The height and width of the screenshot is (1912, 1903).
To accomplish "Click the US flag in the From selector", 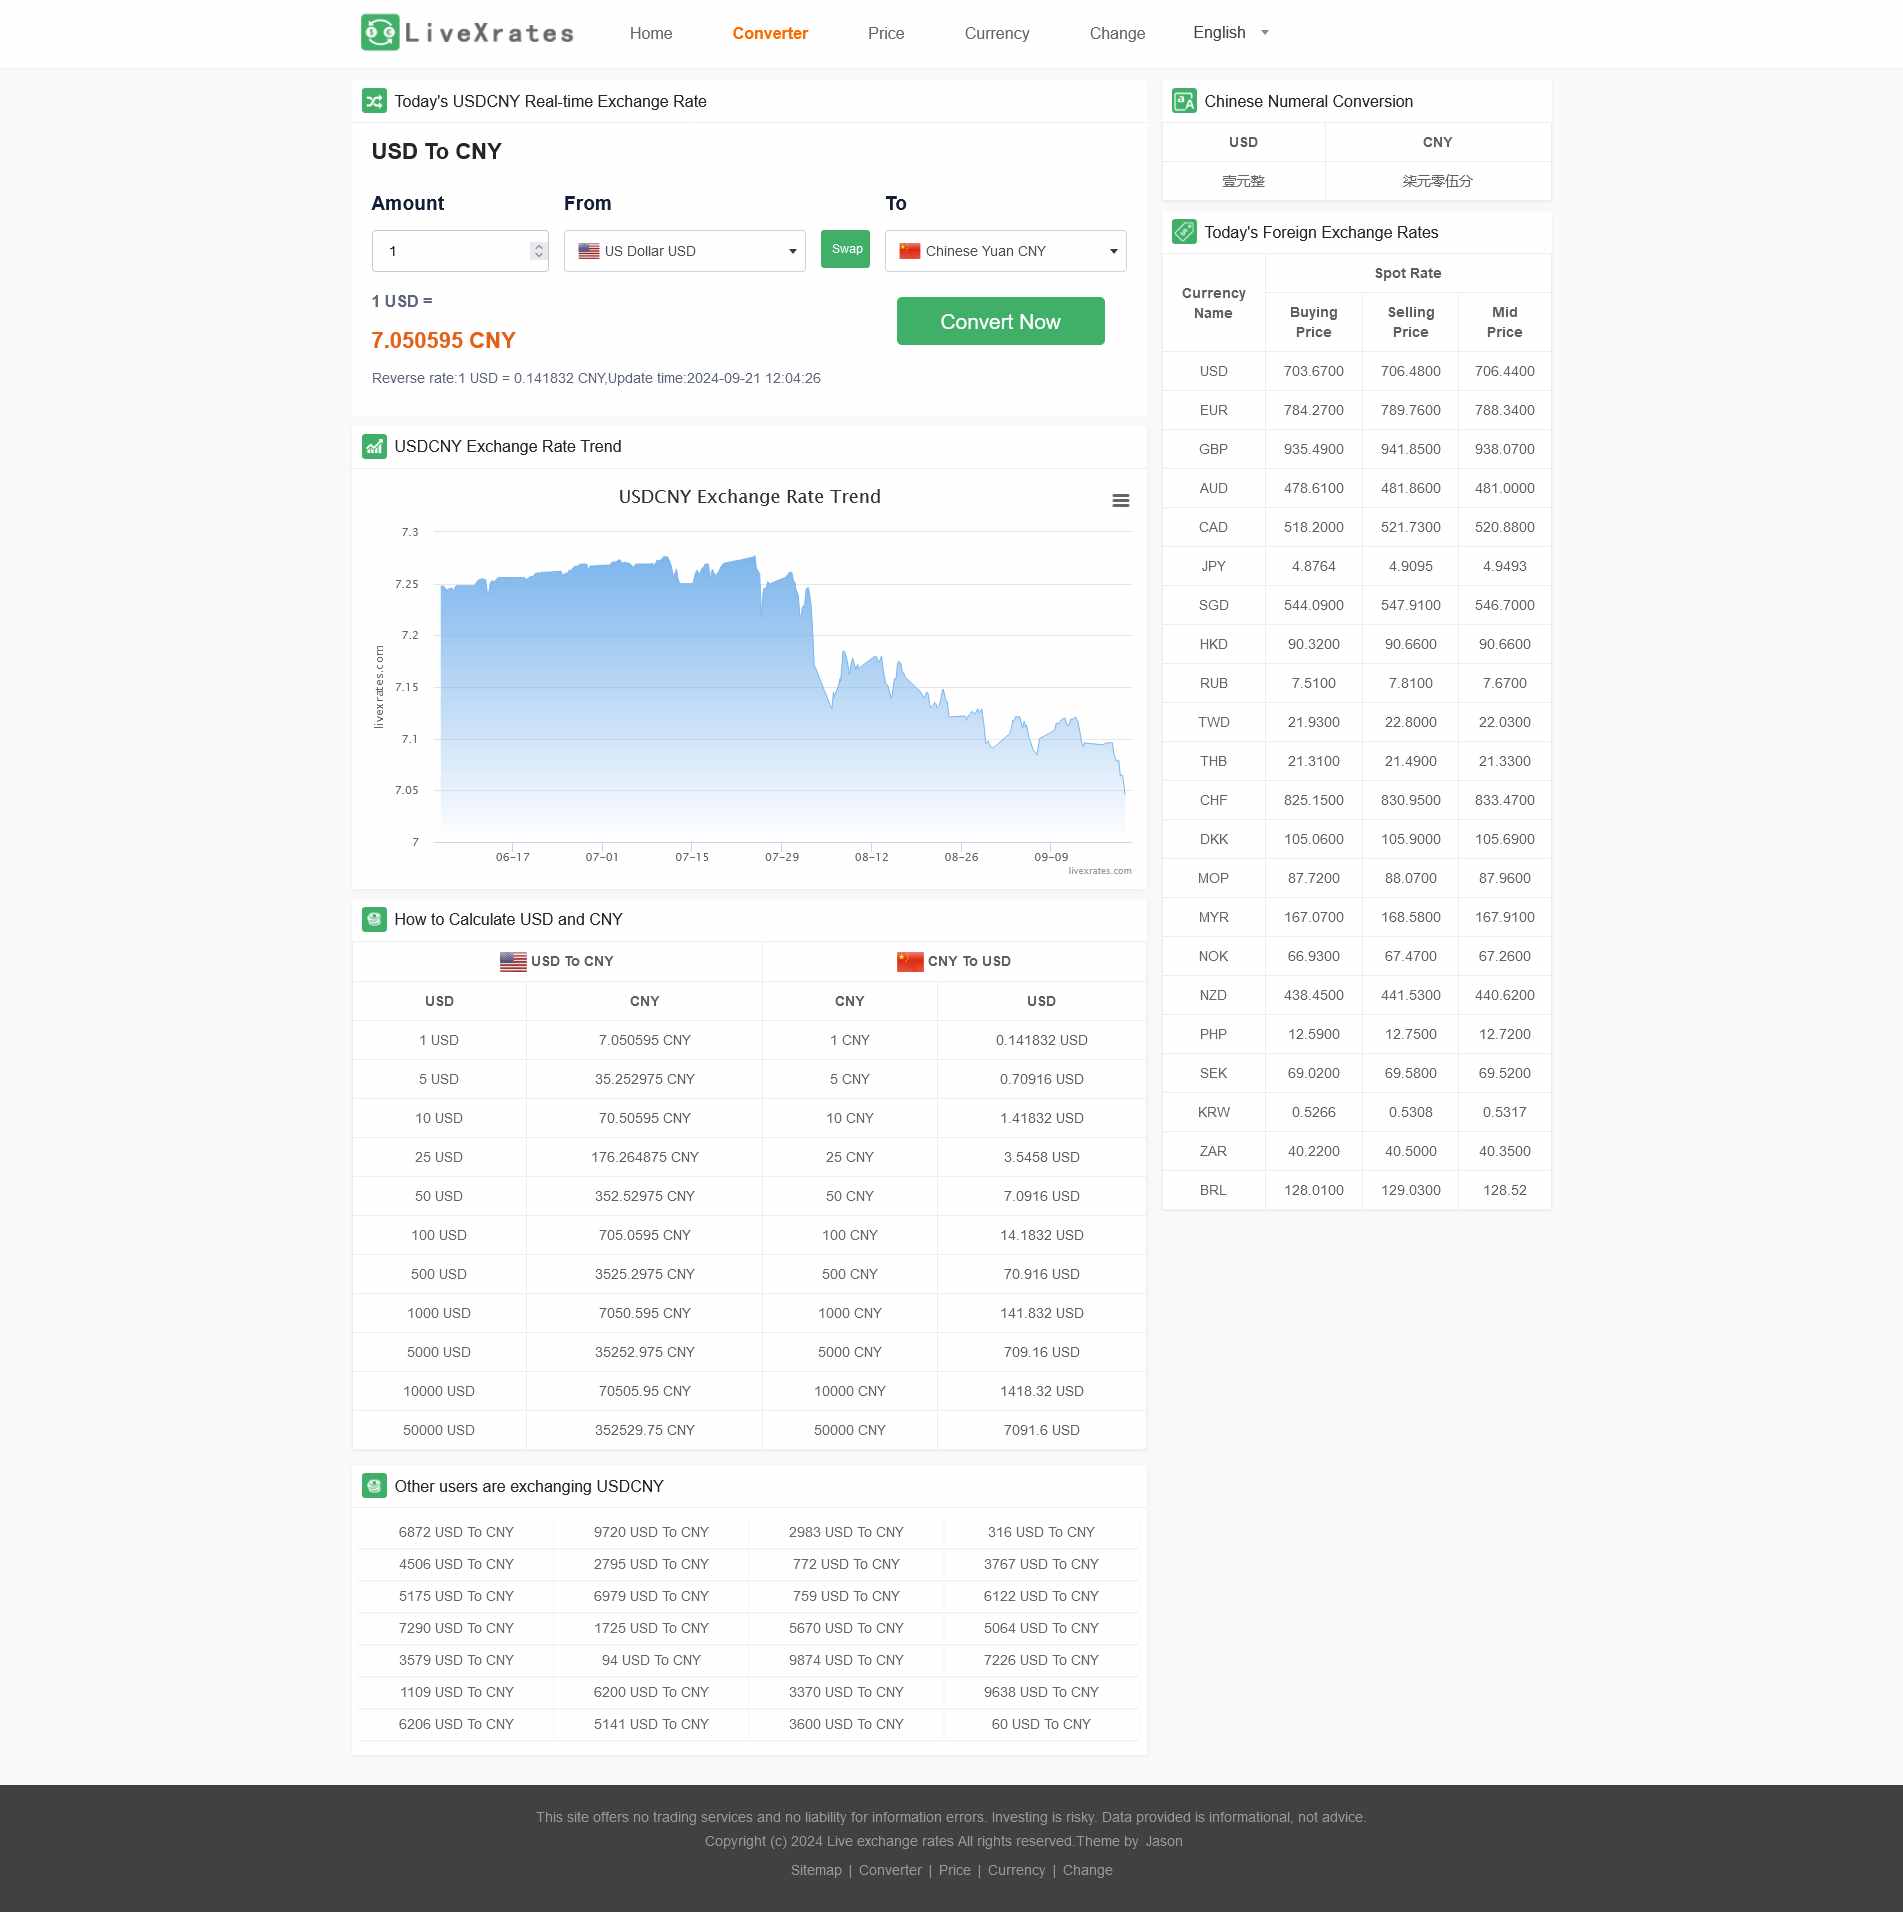I will pos(589,251).
